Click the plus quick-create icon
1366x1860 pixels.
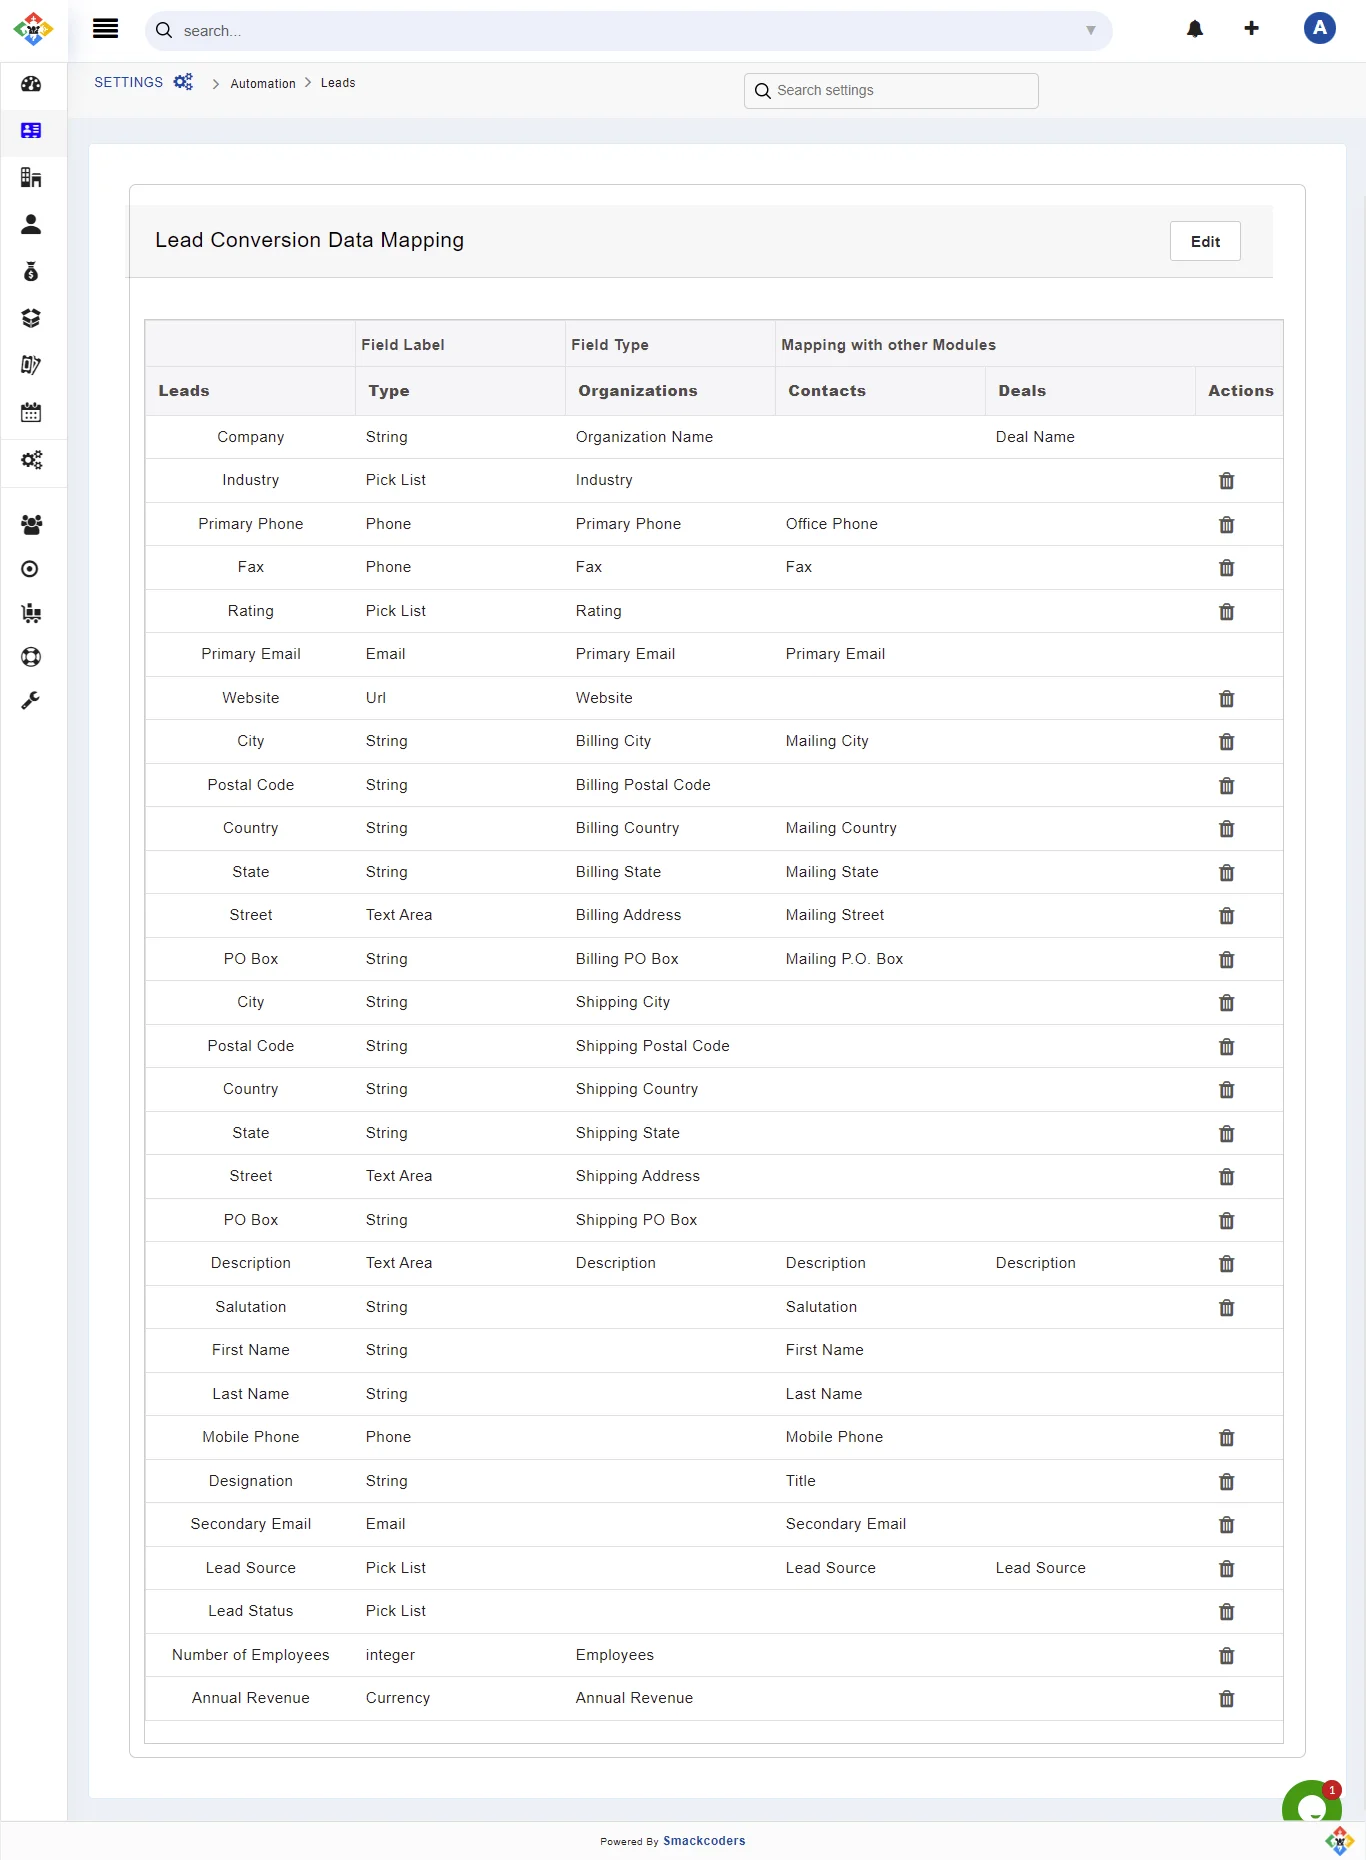1251,29
